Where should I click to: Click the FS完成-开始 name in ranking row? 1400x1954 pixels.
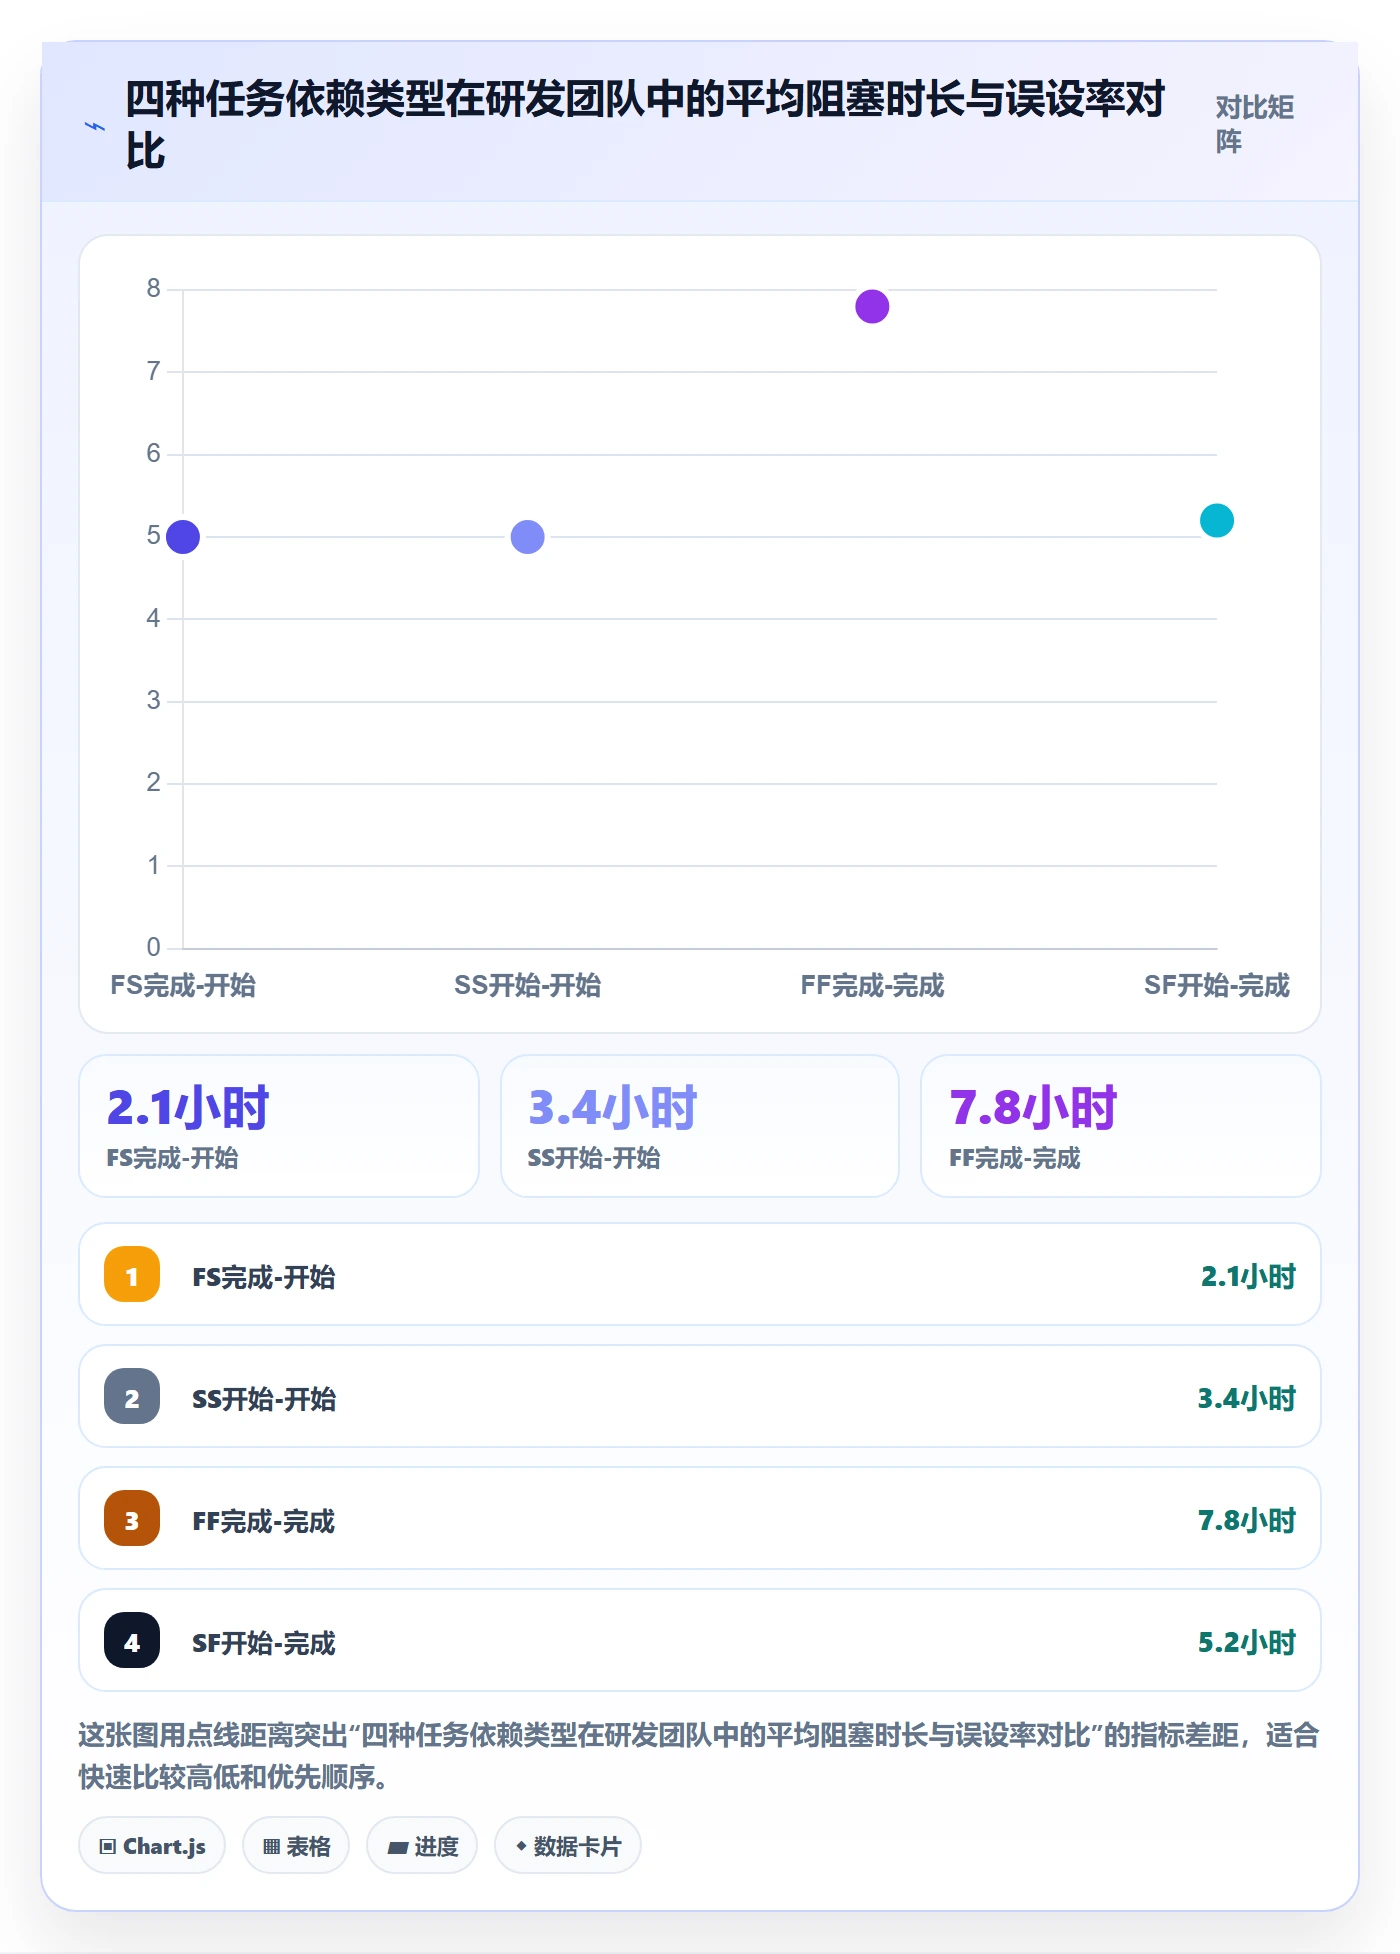264,1277
